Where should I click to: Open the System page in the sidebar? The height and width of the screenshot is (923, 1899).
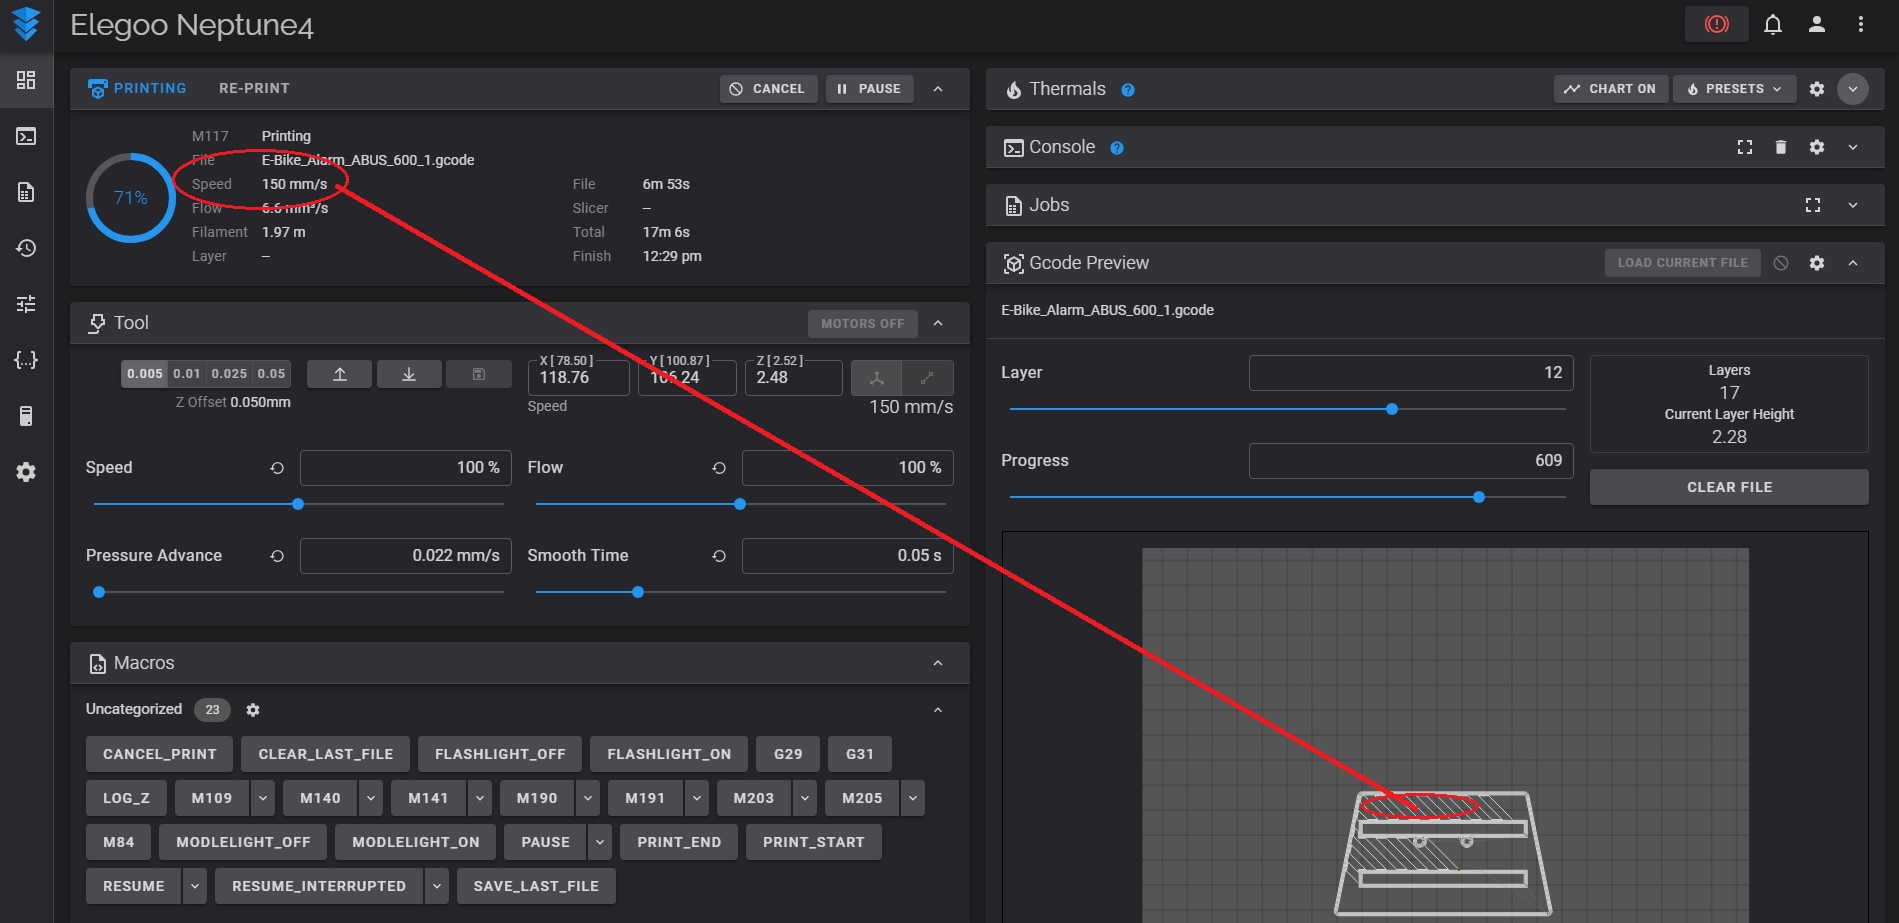coord(26,416)
